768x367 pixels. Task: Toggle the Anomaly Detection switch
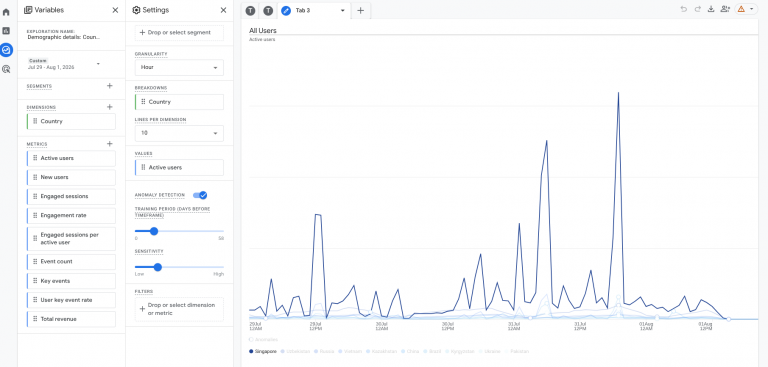pyautogui.click(x=200, y=195)
